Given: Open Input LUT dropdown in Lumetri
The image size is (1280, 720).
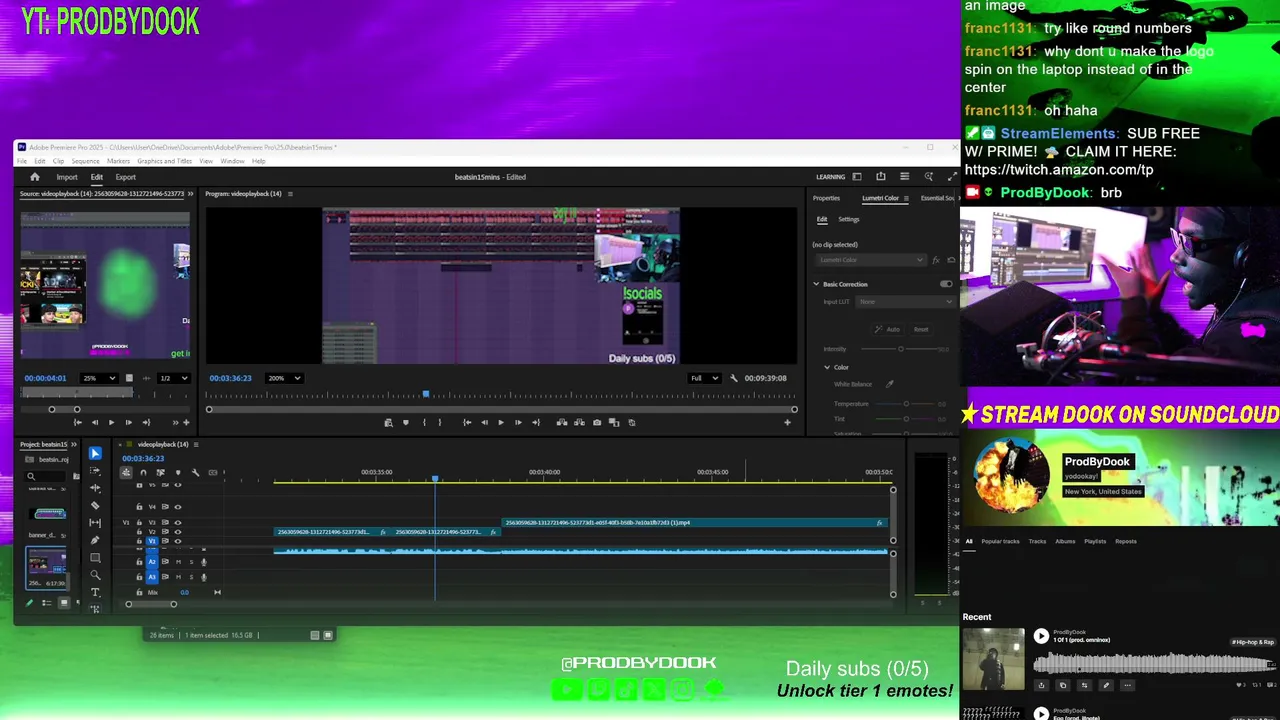Looking at the screenshot, I should point(904,301).
